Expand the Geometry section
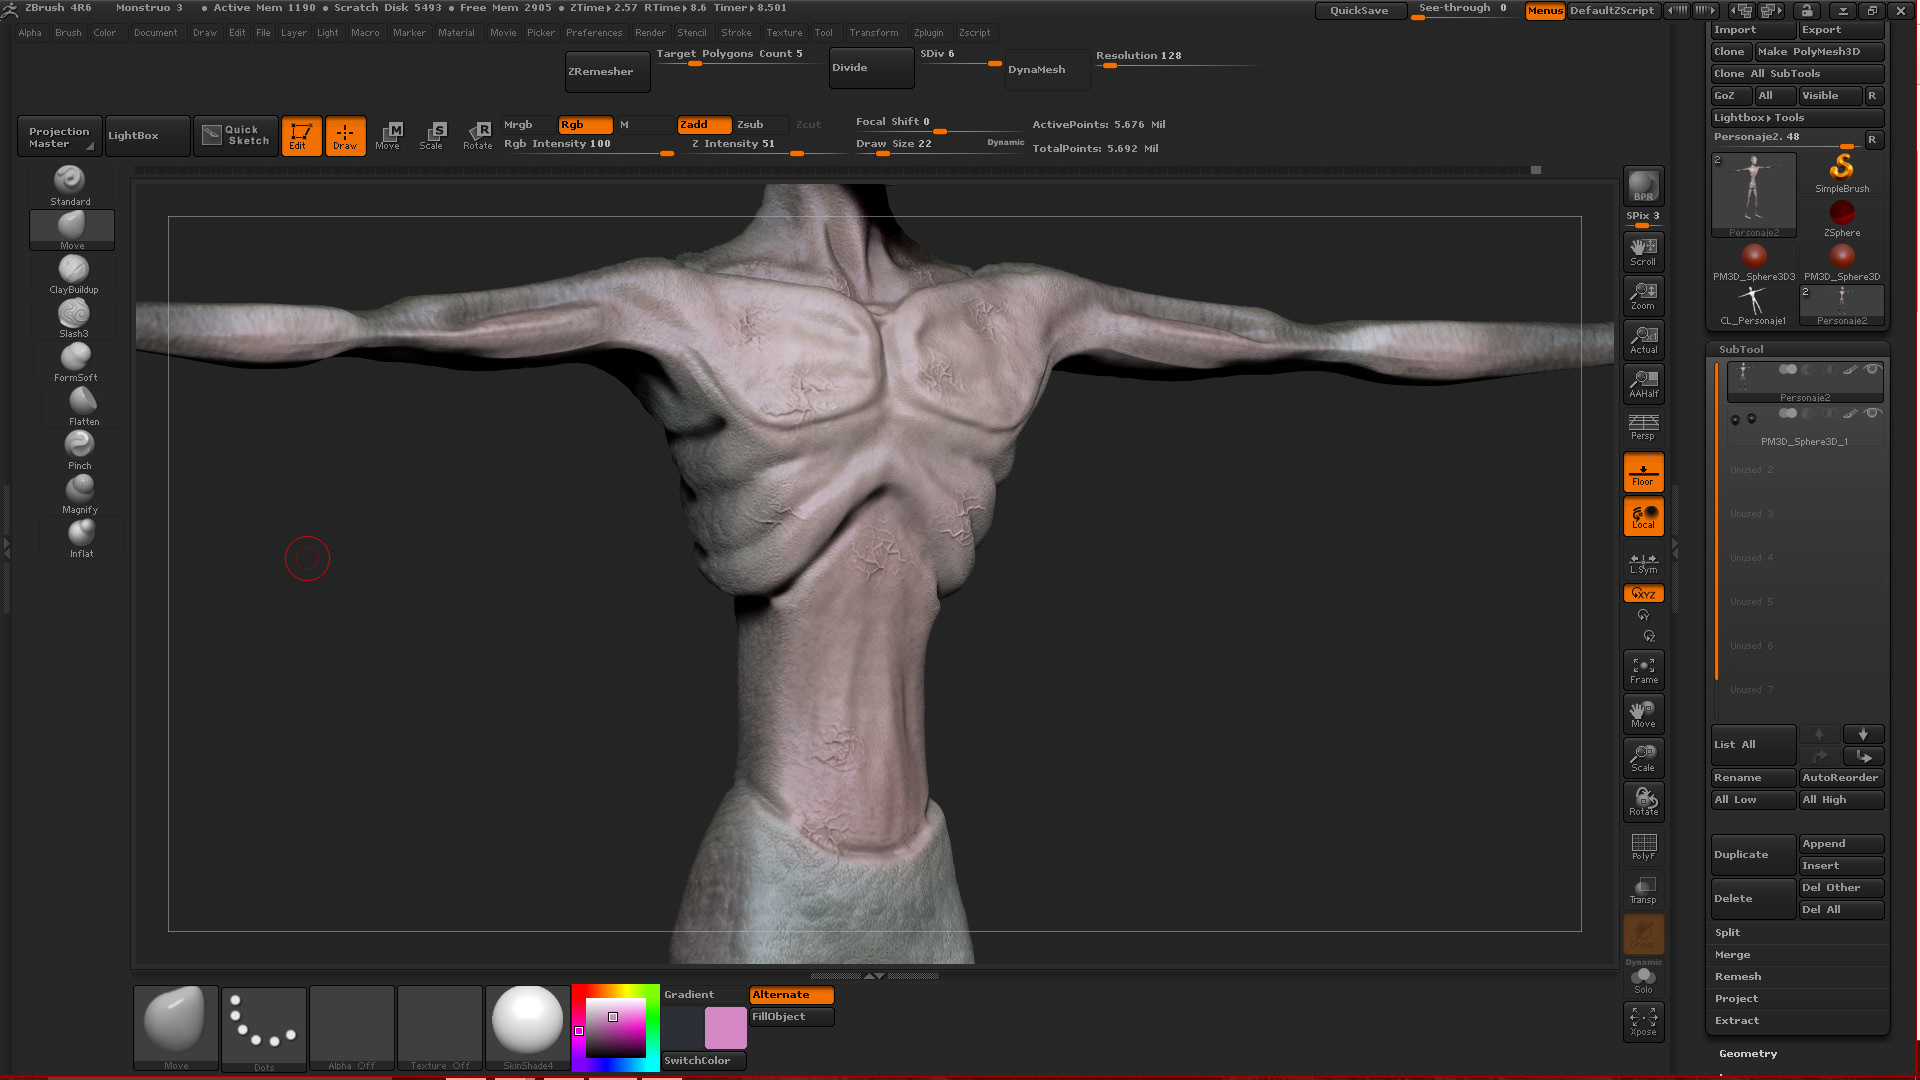1920x1080 pixels. pyautogui.click(x=1748, y=1054)
